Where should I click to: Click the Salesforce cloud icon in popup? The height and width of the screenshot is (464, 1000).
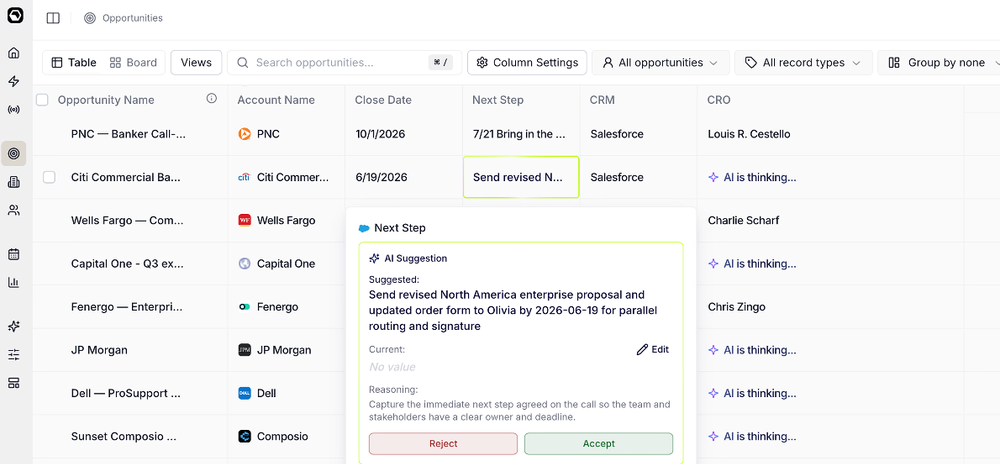point(364,228)
